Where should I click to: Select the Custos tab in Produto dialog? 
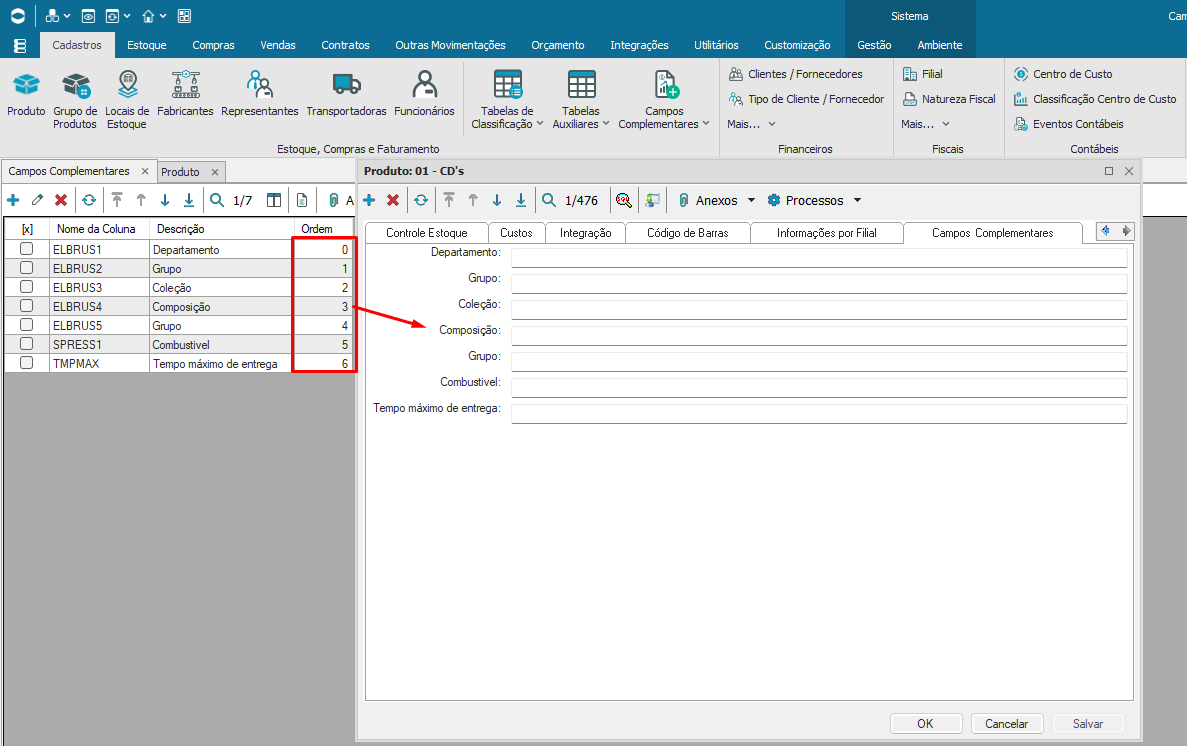pos(516,233)
